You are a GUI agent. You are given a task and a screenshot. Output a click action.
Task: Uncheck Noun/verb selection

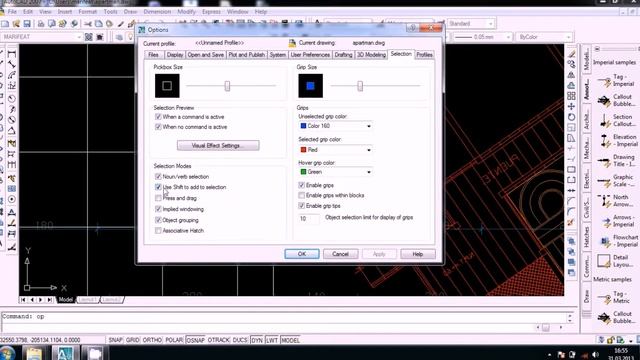point(158,176)
